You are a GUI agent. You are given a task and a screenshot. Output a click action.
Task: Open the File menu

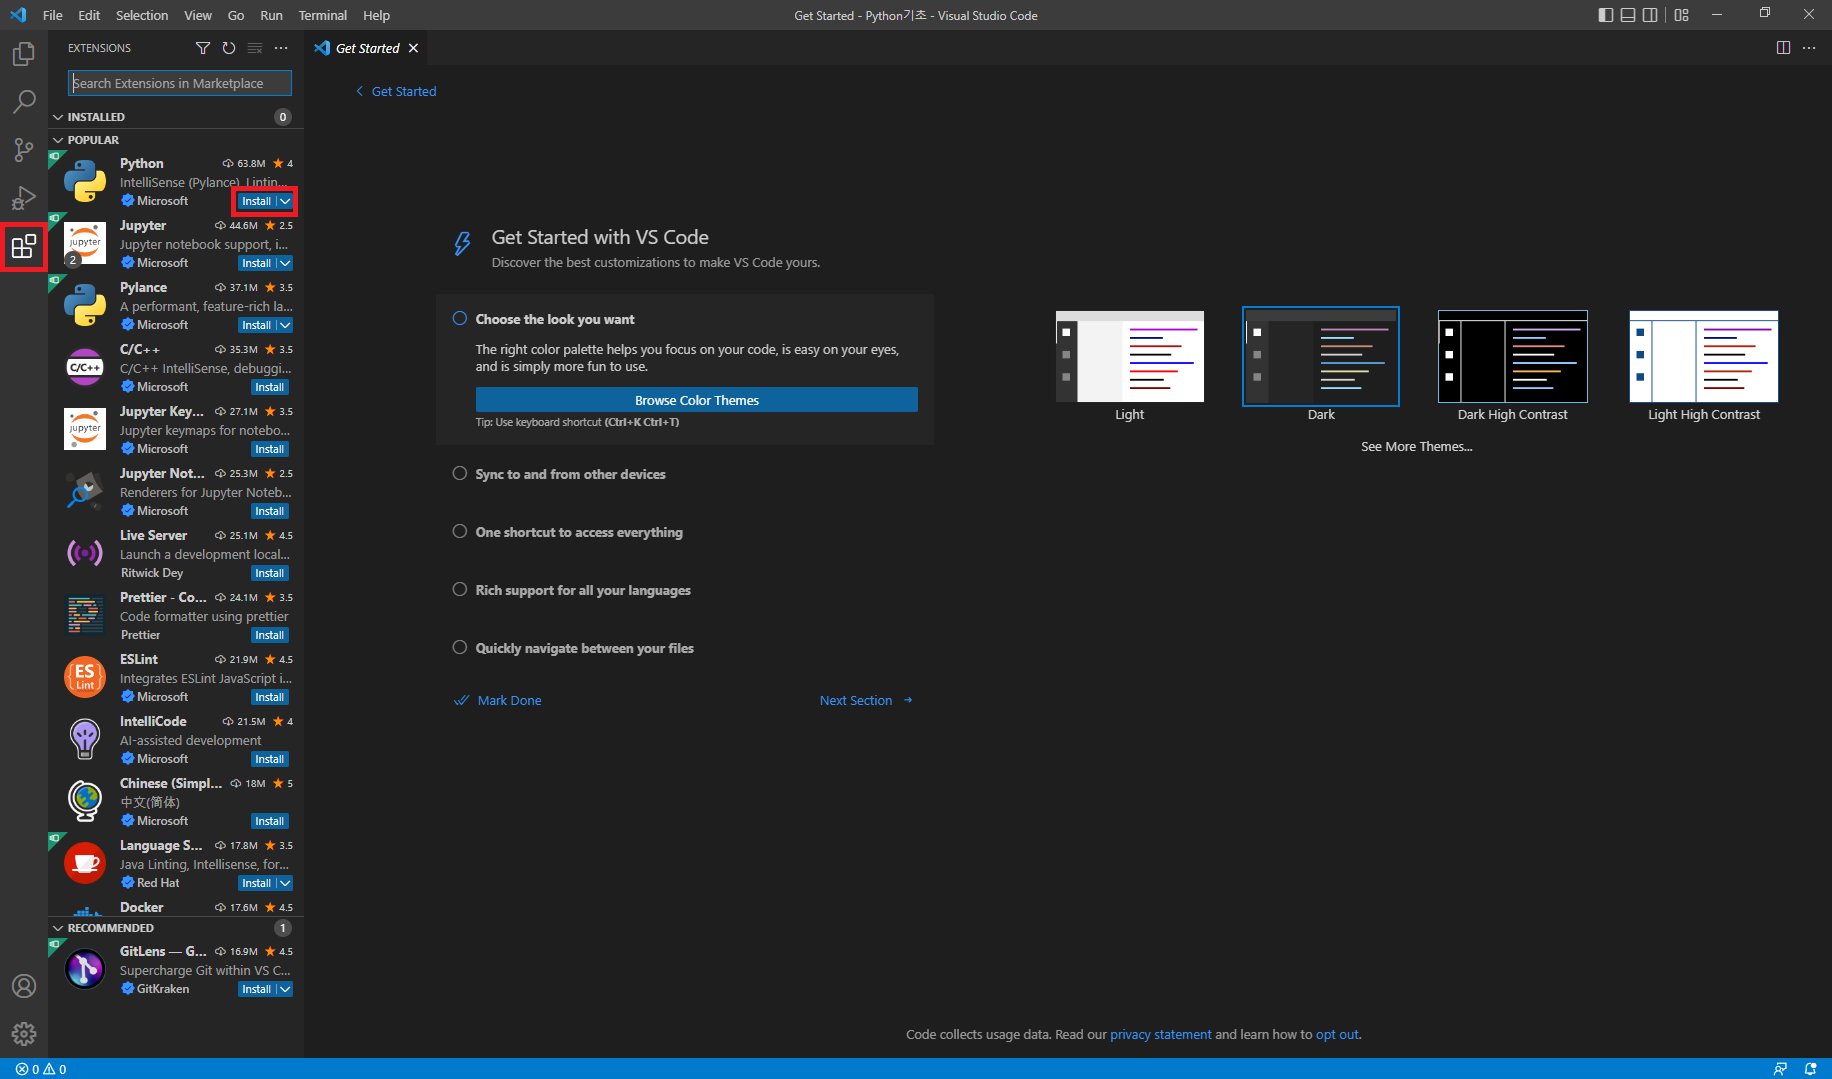tap(53, 15)
